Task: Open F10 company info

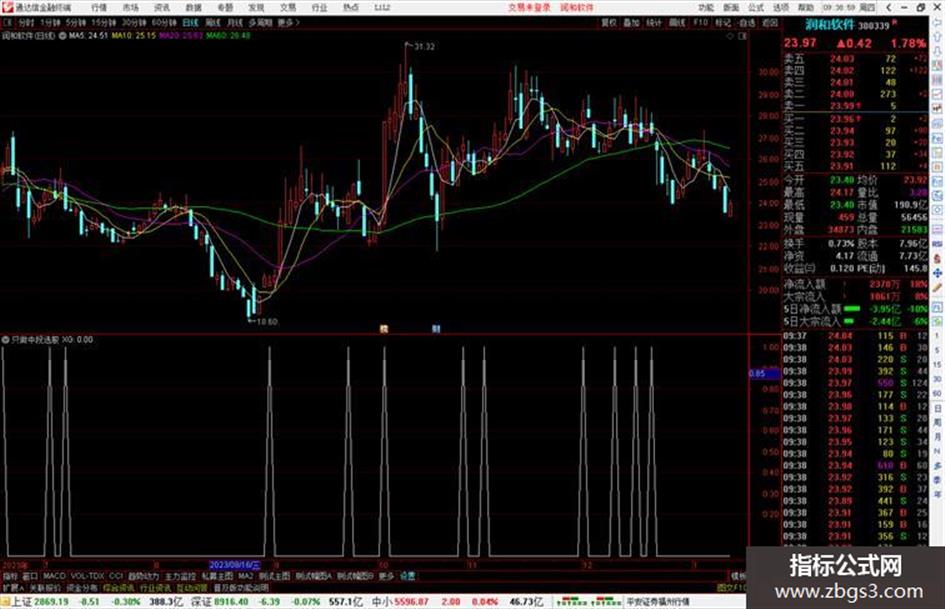Action: click(700, 23)
